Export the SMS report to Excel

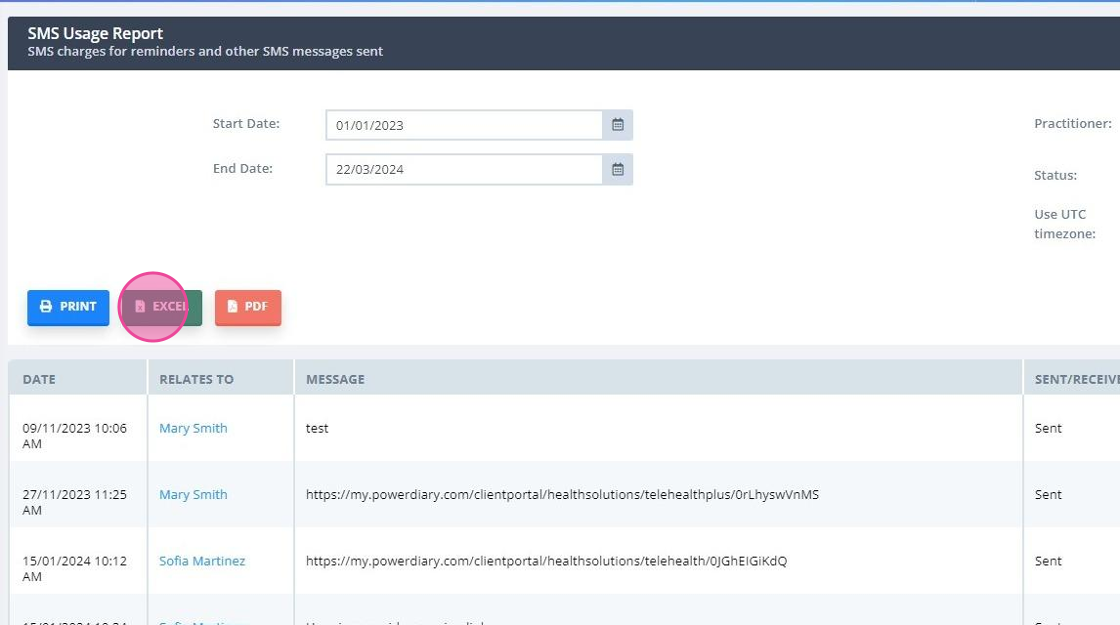point(160,307)
